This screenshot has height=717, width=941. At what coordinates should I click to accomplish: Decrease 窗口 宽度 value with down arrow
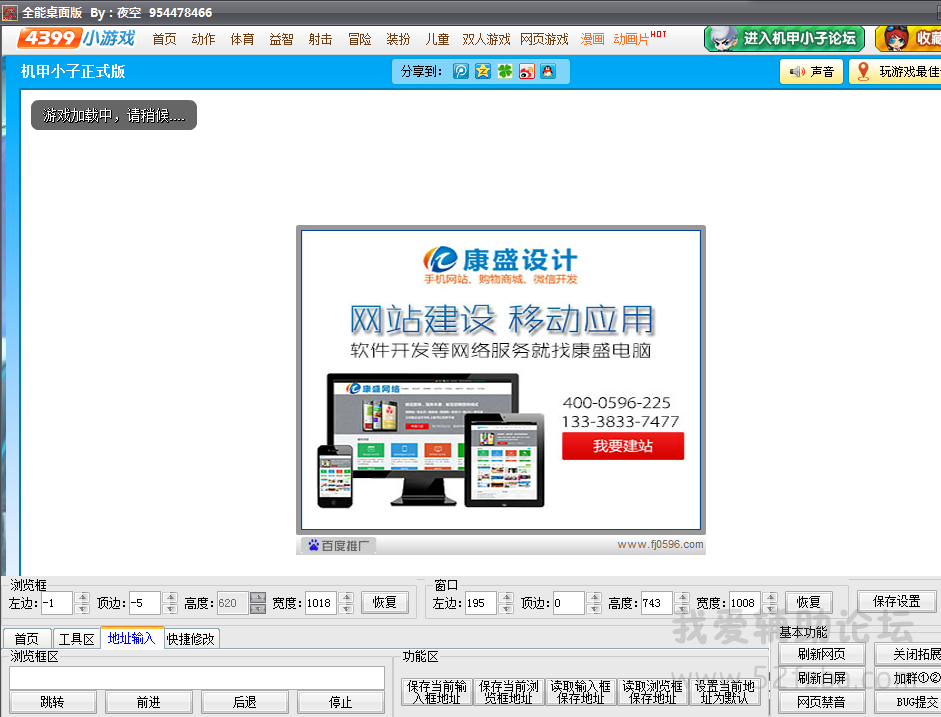[x=771, y=608]
